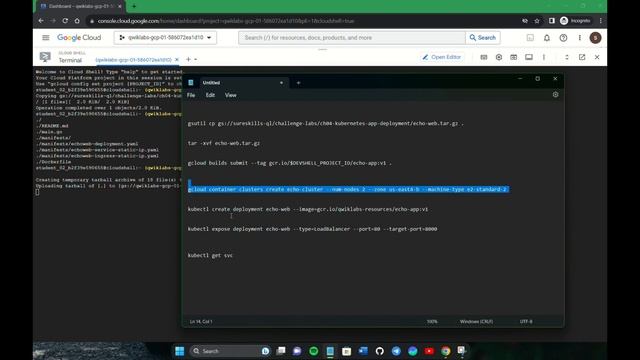This screenshot has height=360, width=640.
Task: Go back in Chrome browser
Action: [41, 20]
